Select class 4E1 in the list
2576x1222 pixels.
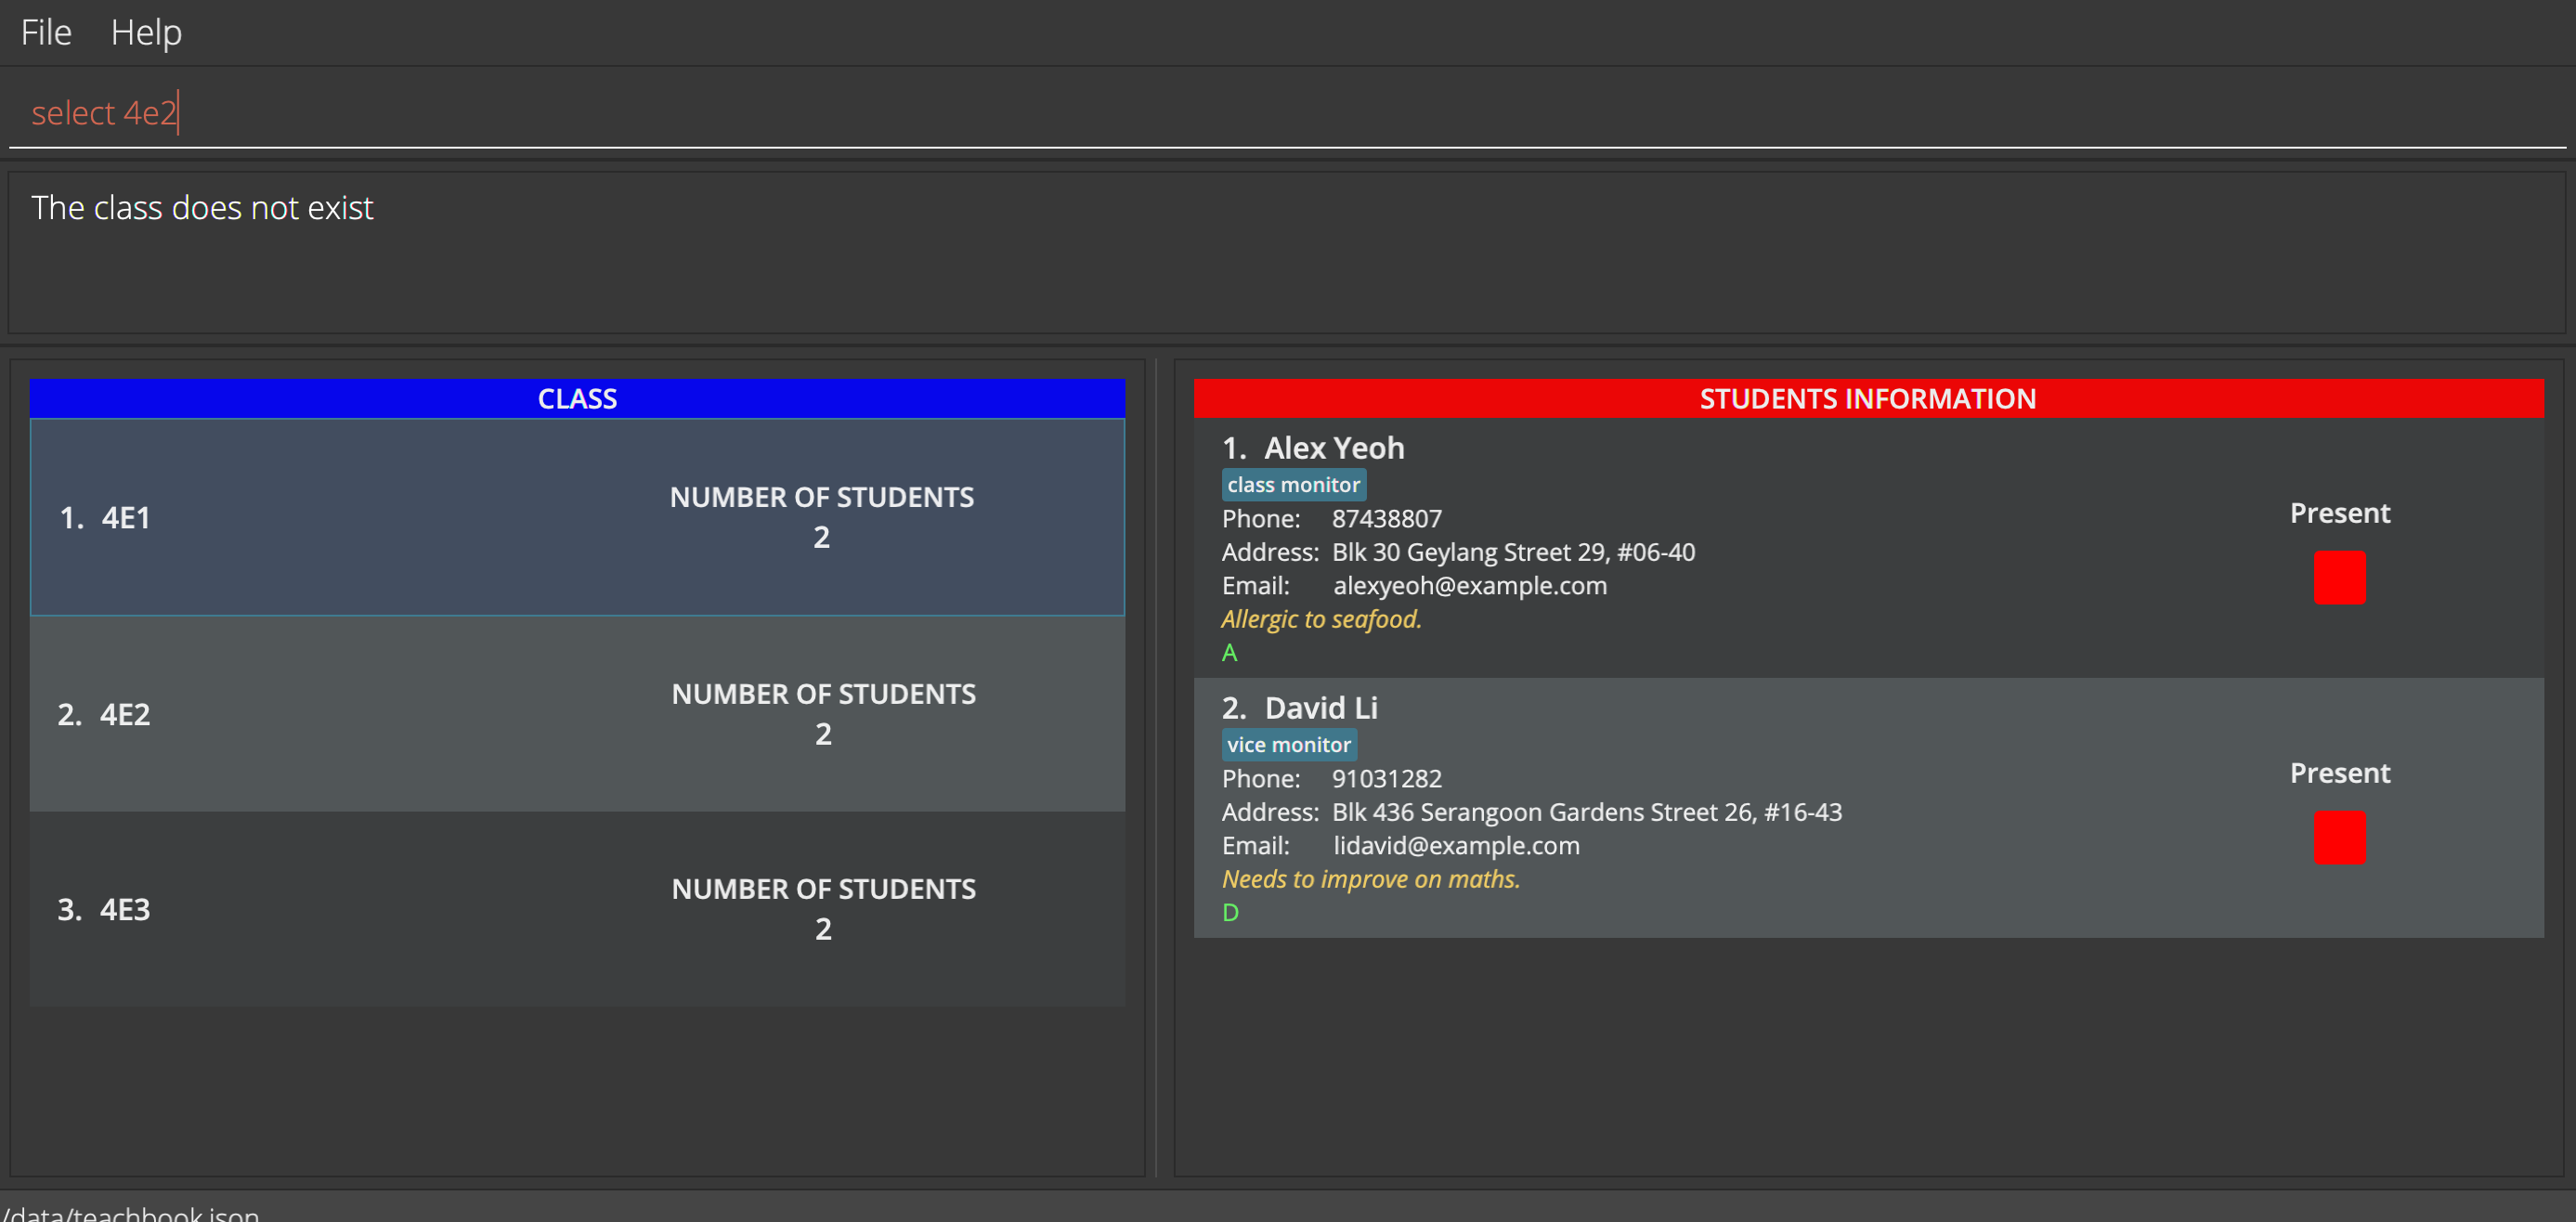click(x=577, y=517)
